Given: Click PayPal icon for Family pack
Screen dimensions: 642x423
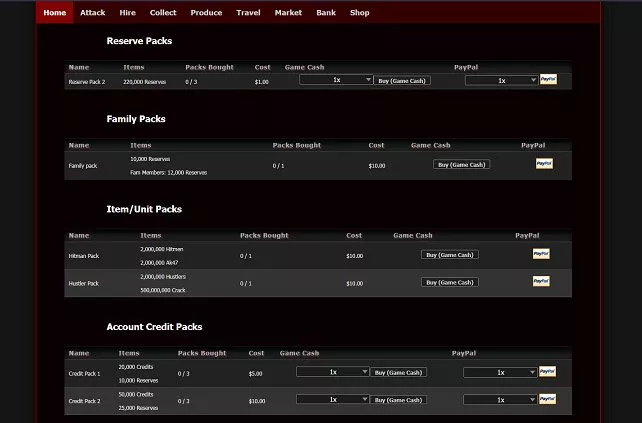Looking at the screenshot, I should click(544, 163).
